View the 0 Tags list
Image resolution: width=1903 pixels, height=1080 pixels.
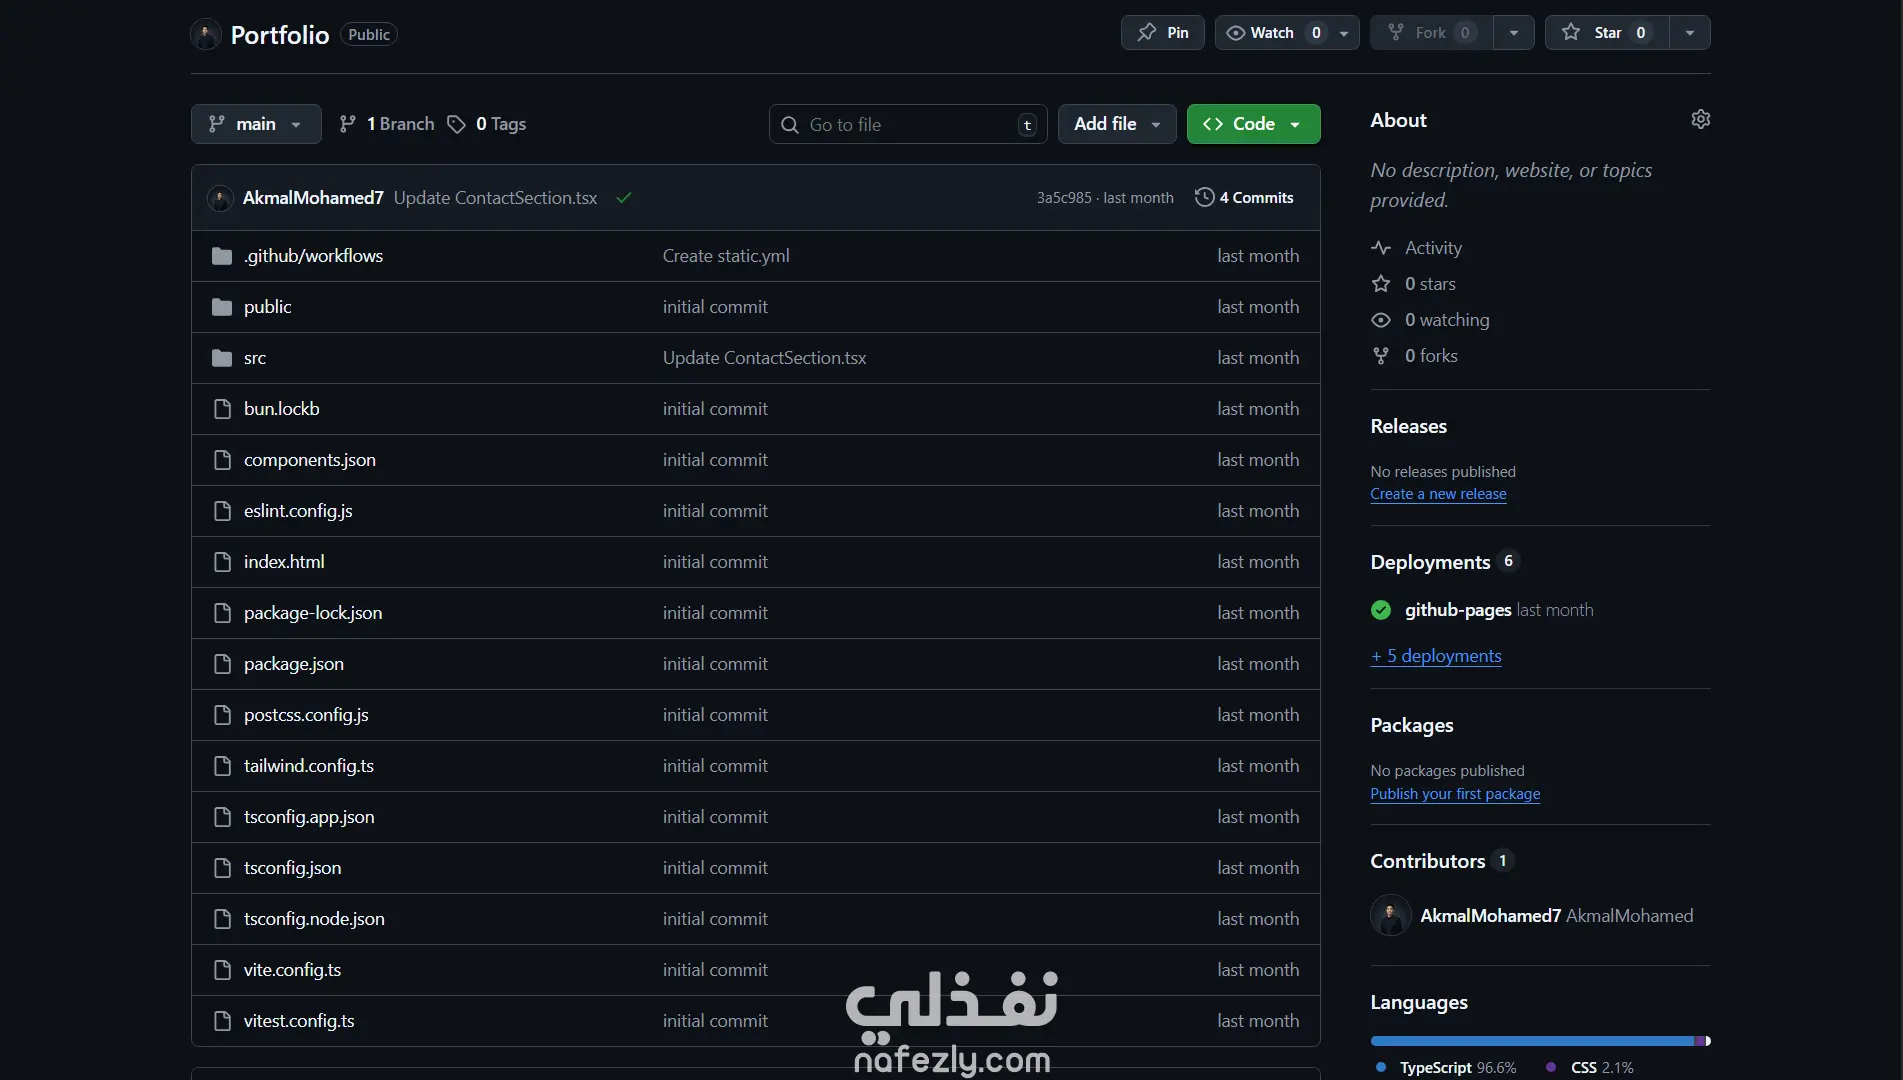point(486,124)
